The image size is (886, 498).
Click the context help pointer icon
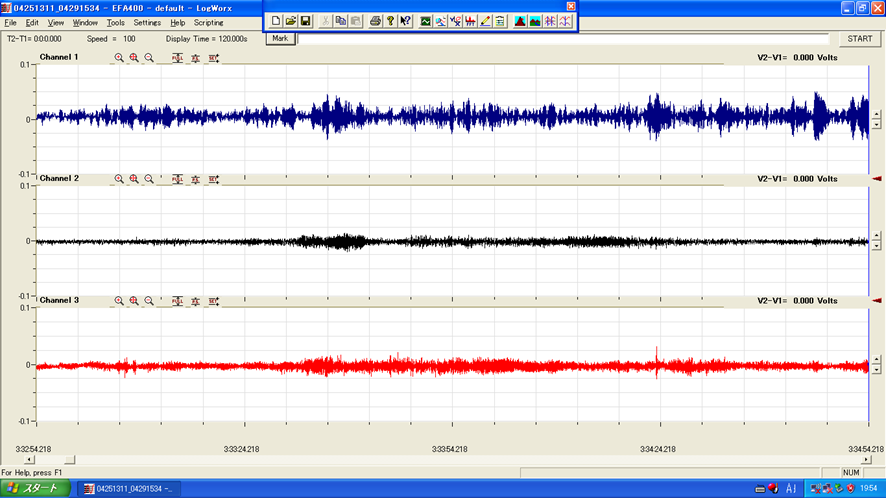(405, 21)
